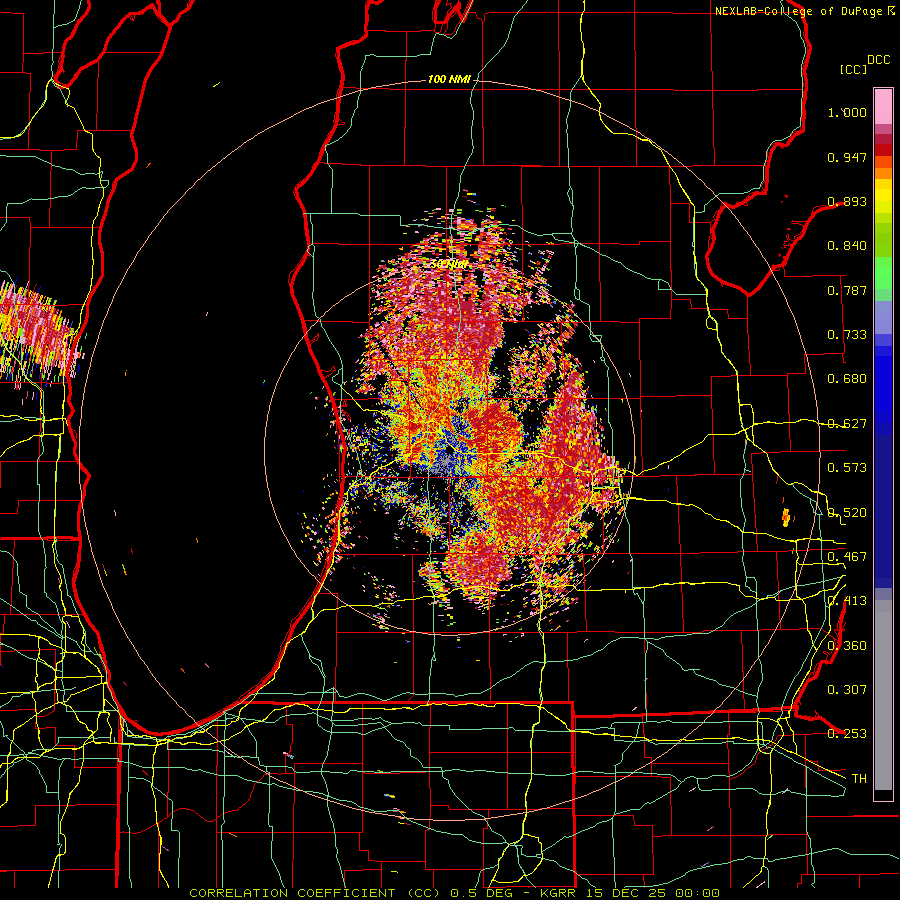Pick the gray segment of the color bar
This screenshot has height=900, width=900.
click(x=883, y=695)
